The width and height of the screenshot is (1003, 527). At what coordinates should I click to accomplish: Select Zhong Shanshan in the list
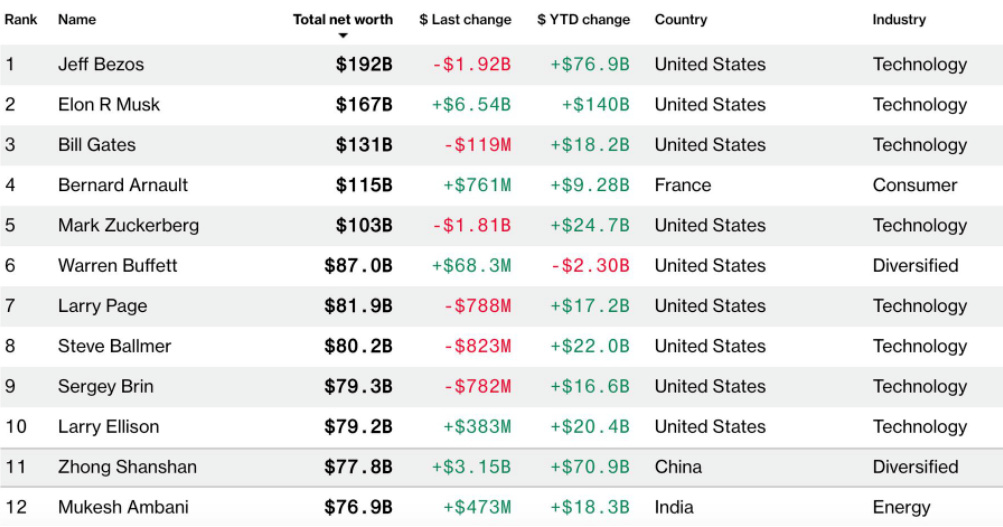(x=127, y=467)
